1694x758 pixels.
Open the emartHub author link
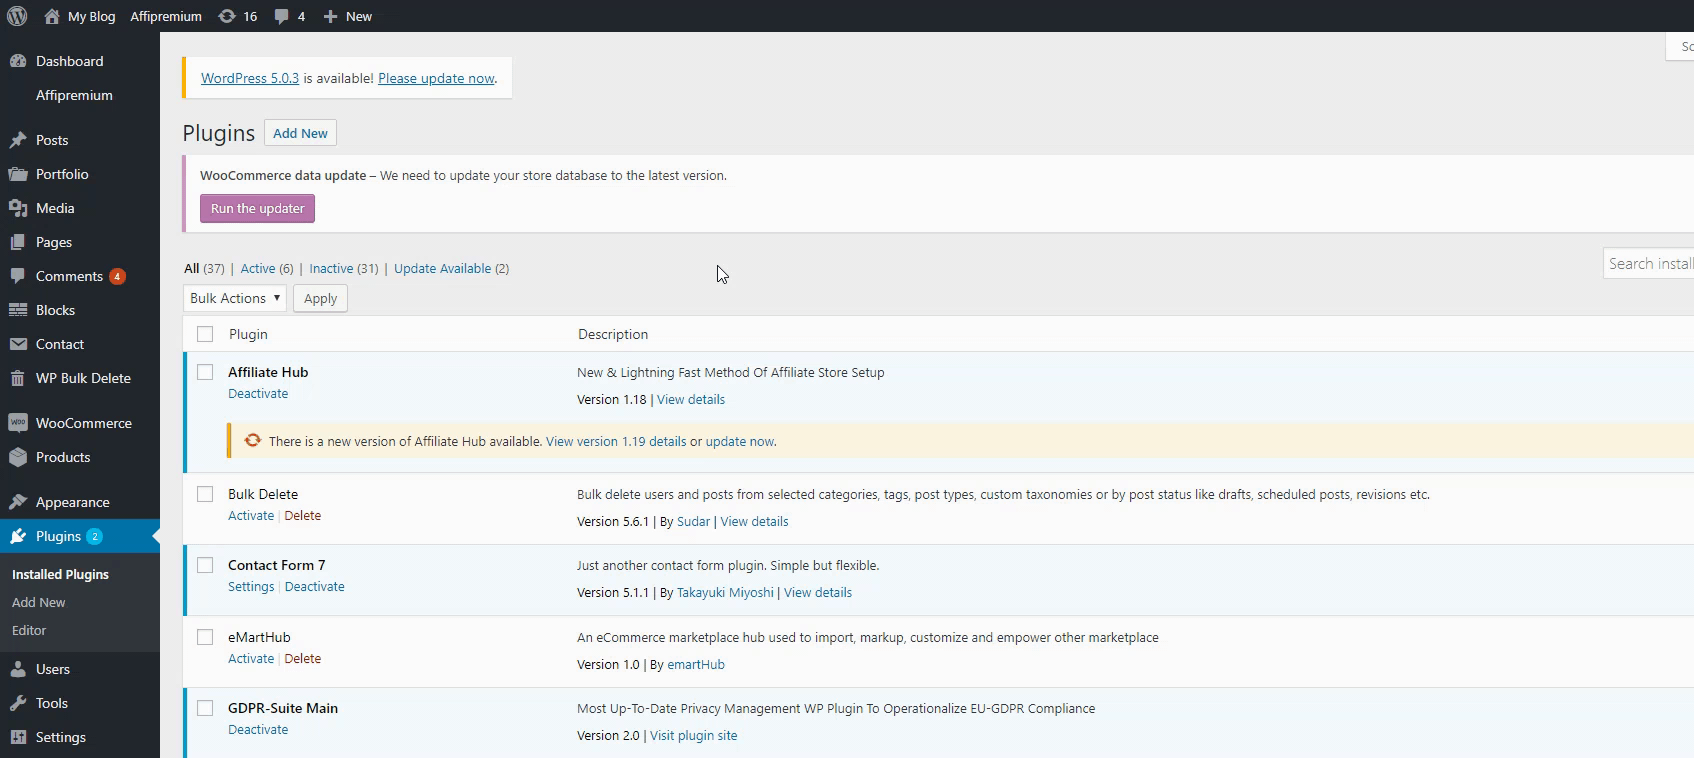[696, 664]
